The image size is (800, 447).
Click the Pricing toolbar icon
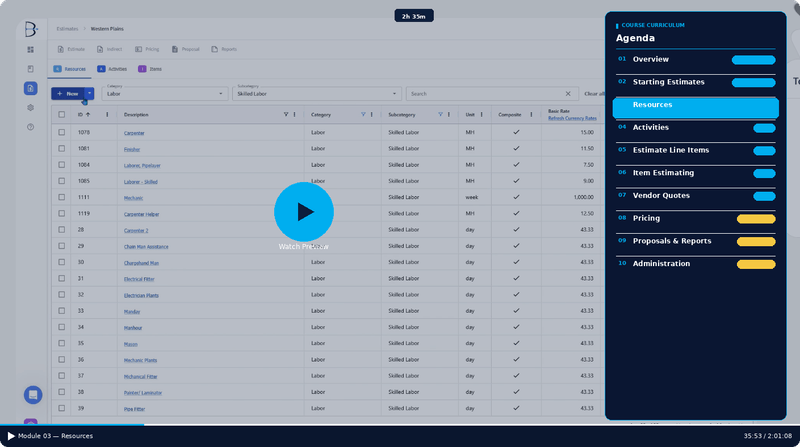click(138, 49)
